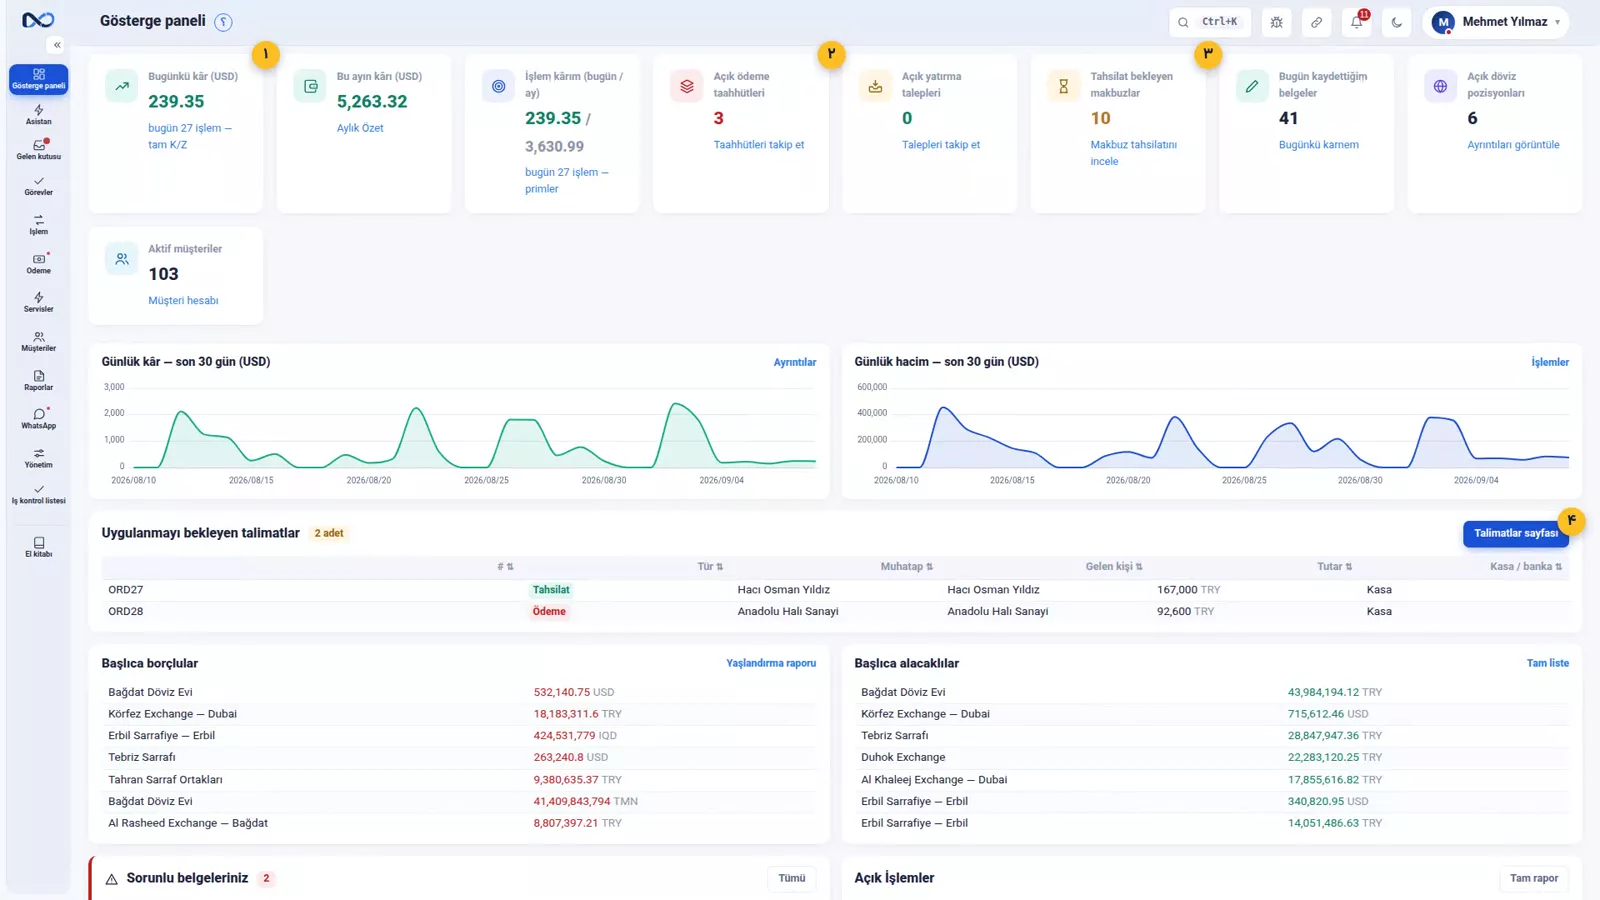
Task: Click the Tümü button in Sorunlu belgeleriniz
Action: 792,878
